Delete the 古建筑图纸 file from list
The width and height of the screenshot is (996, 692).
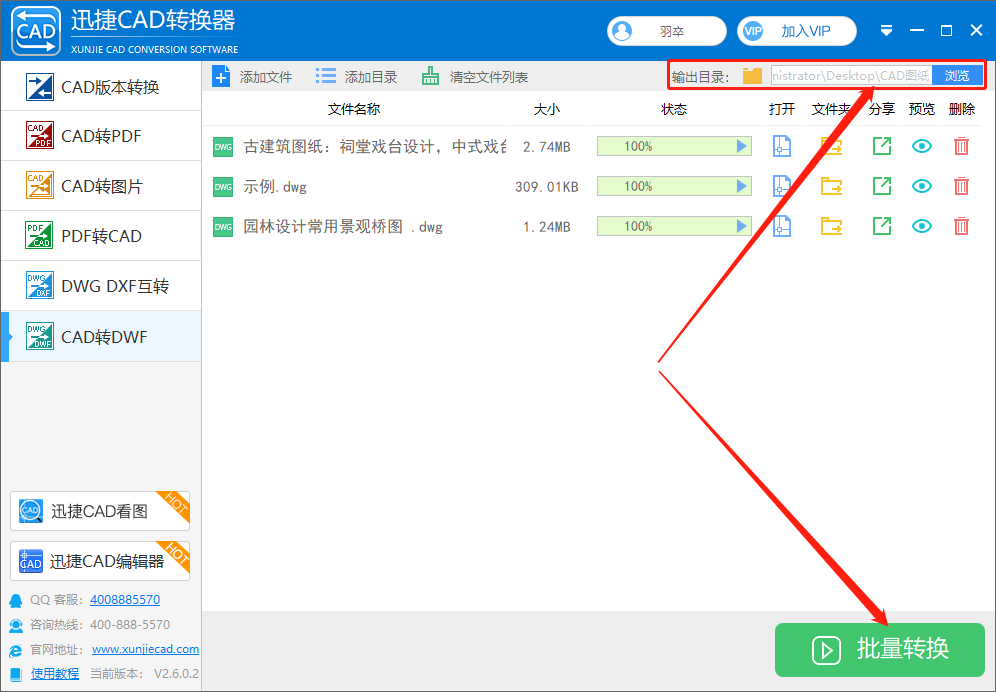962,146
